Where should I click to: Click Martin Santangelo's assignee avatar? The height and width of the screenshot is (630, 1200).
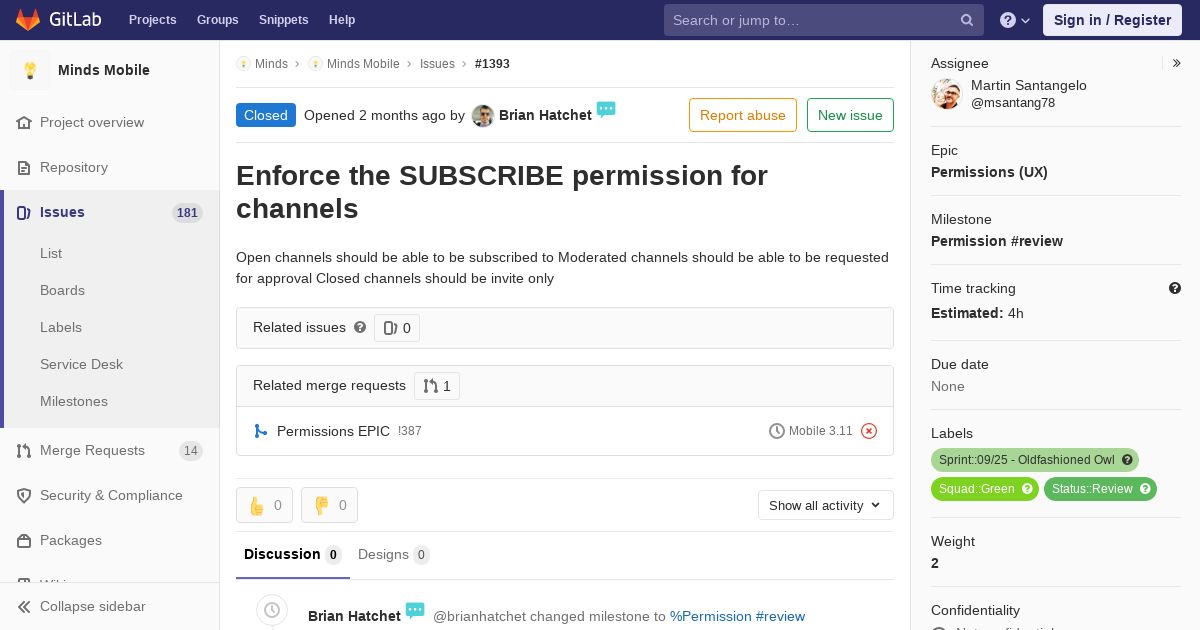pos(946,94)
